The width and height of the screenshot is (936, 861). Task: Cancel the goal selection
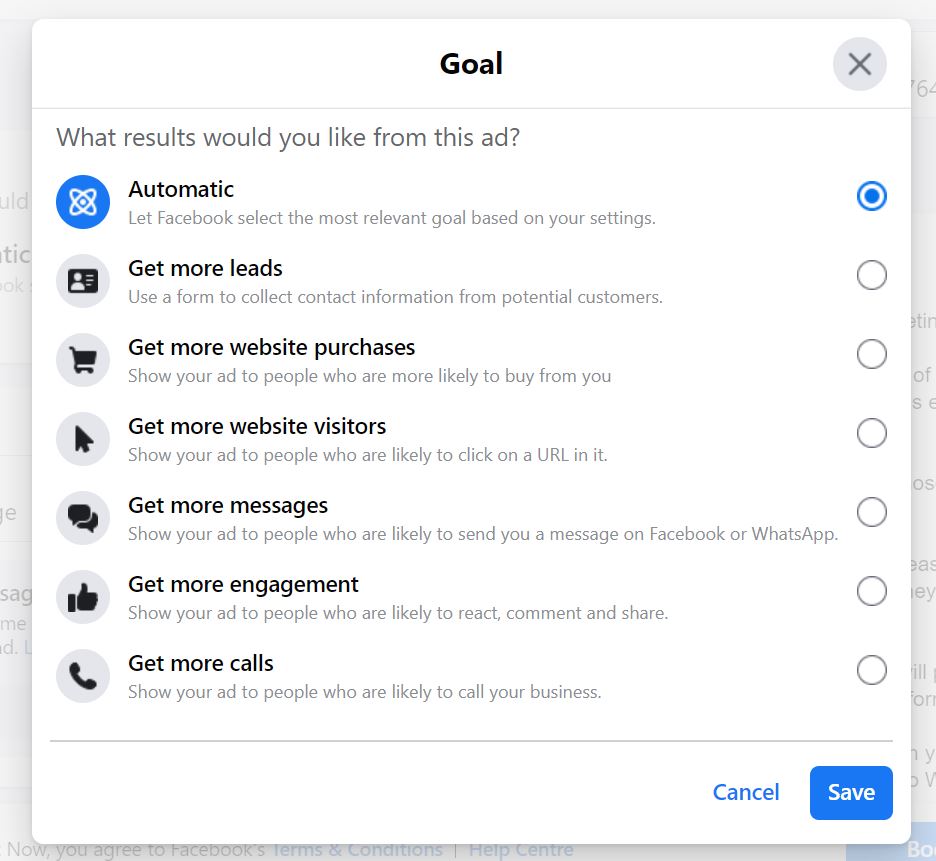click(746, 792)
